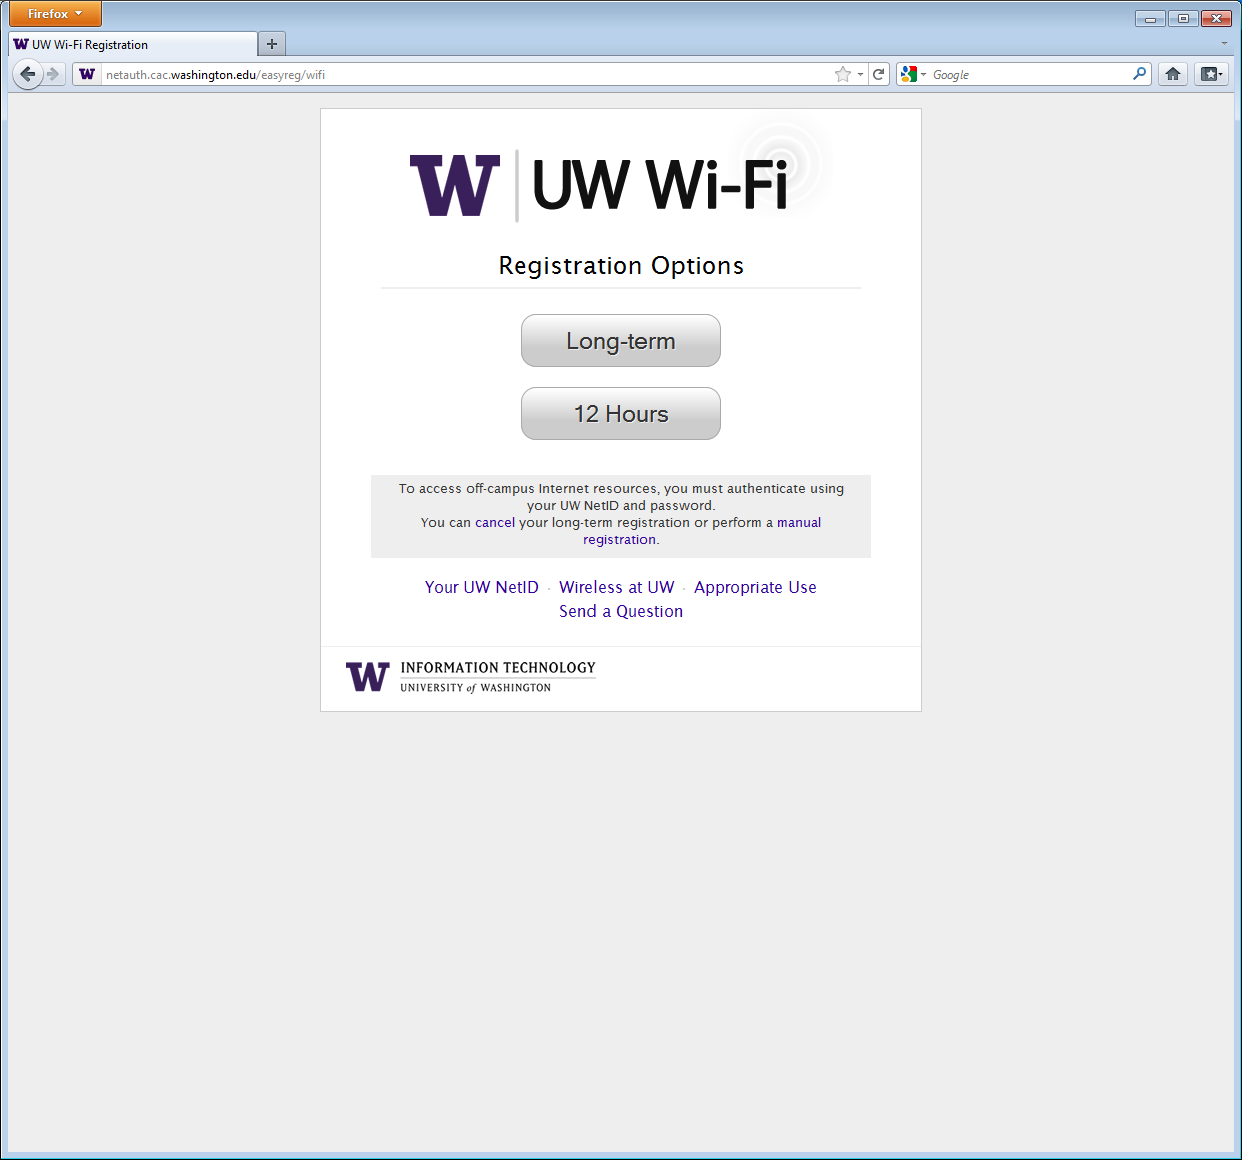The image size is (1242, 1160).
Task: Choose the Long-term registration button
Action: point(620,341)
